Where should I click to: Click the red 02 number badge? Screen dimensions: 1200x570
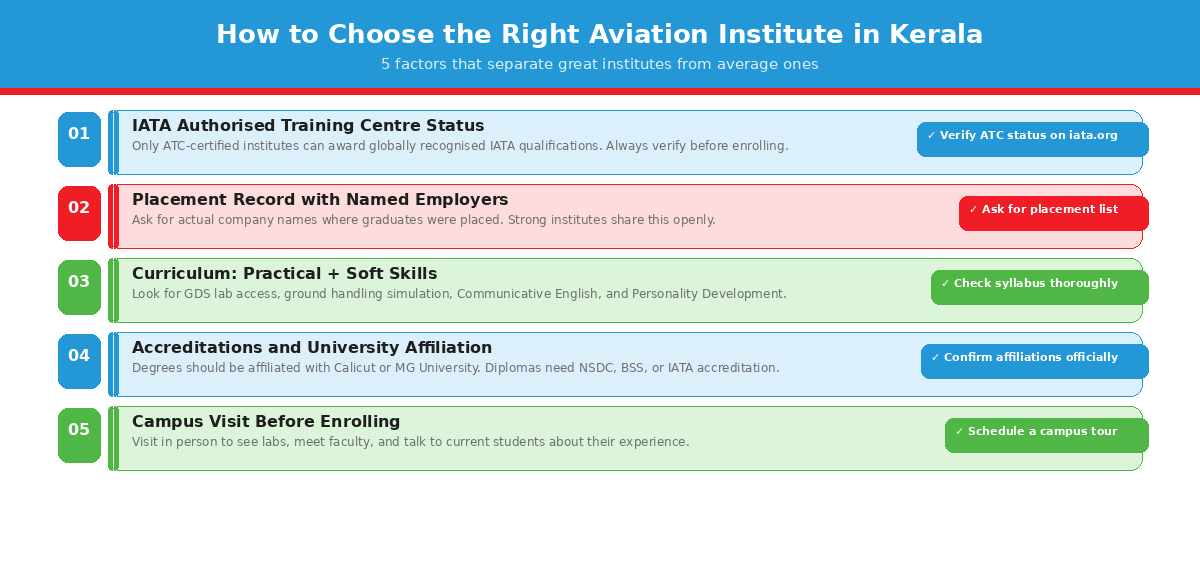coord(79,213)
